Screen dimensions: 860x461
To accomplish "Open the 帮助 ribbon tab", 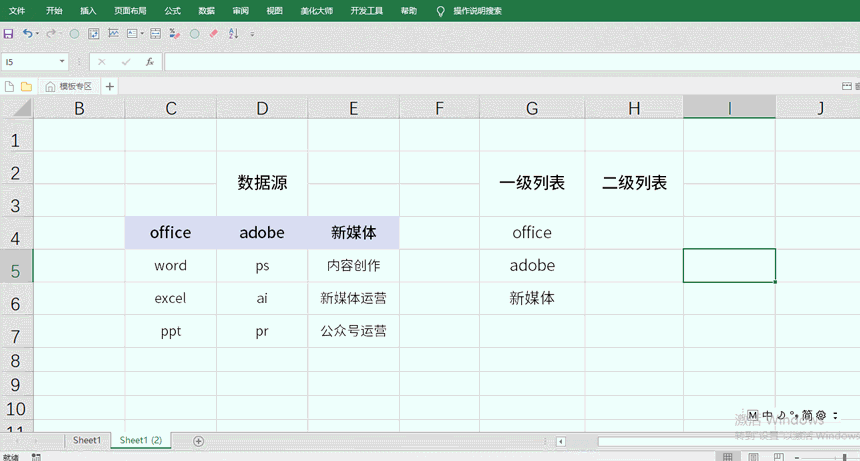I will pos(409,11).
